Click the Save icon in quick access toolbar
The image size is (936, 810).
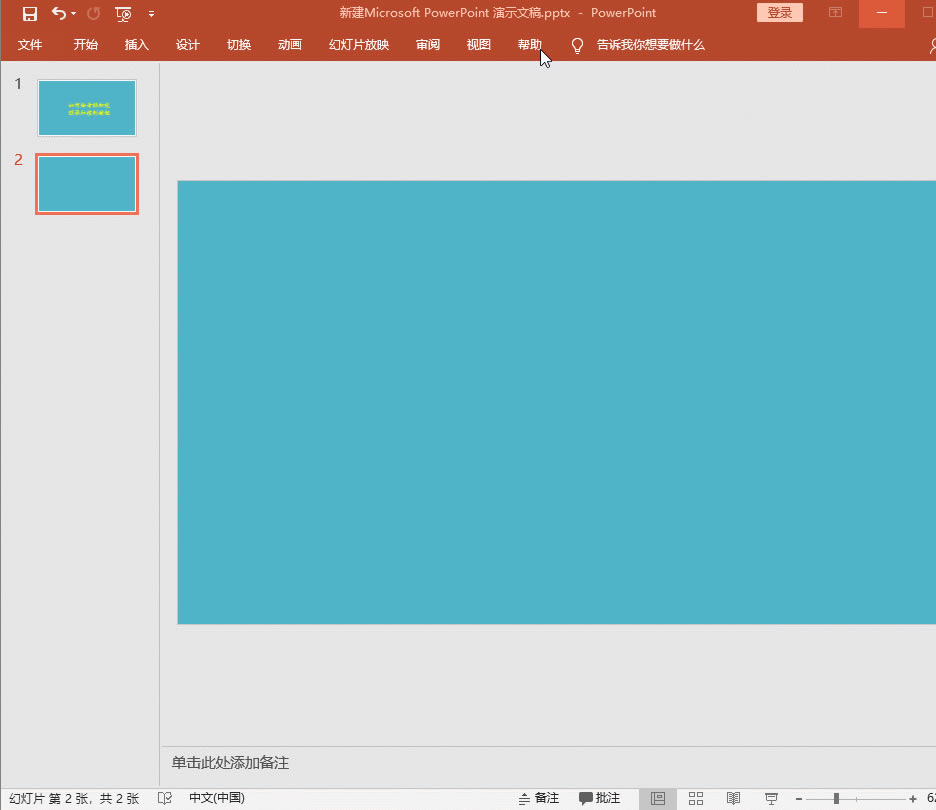pos(30,13)
